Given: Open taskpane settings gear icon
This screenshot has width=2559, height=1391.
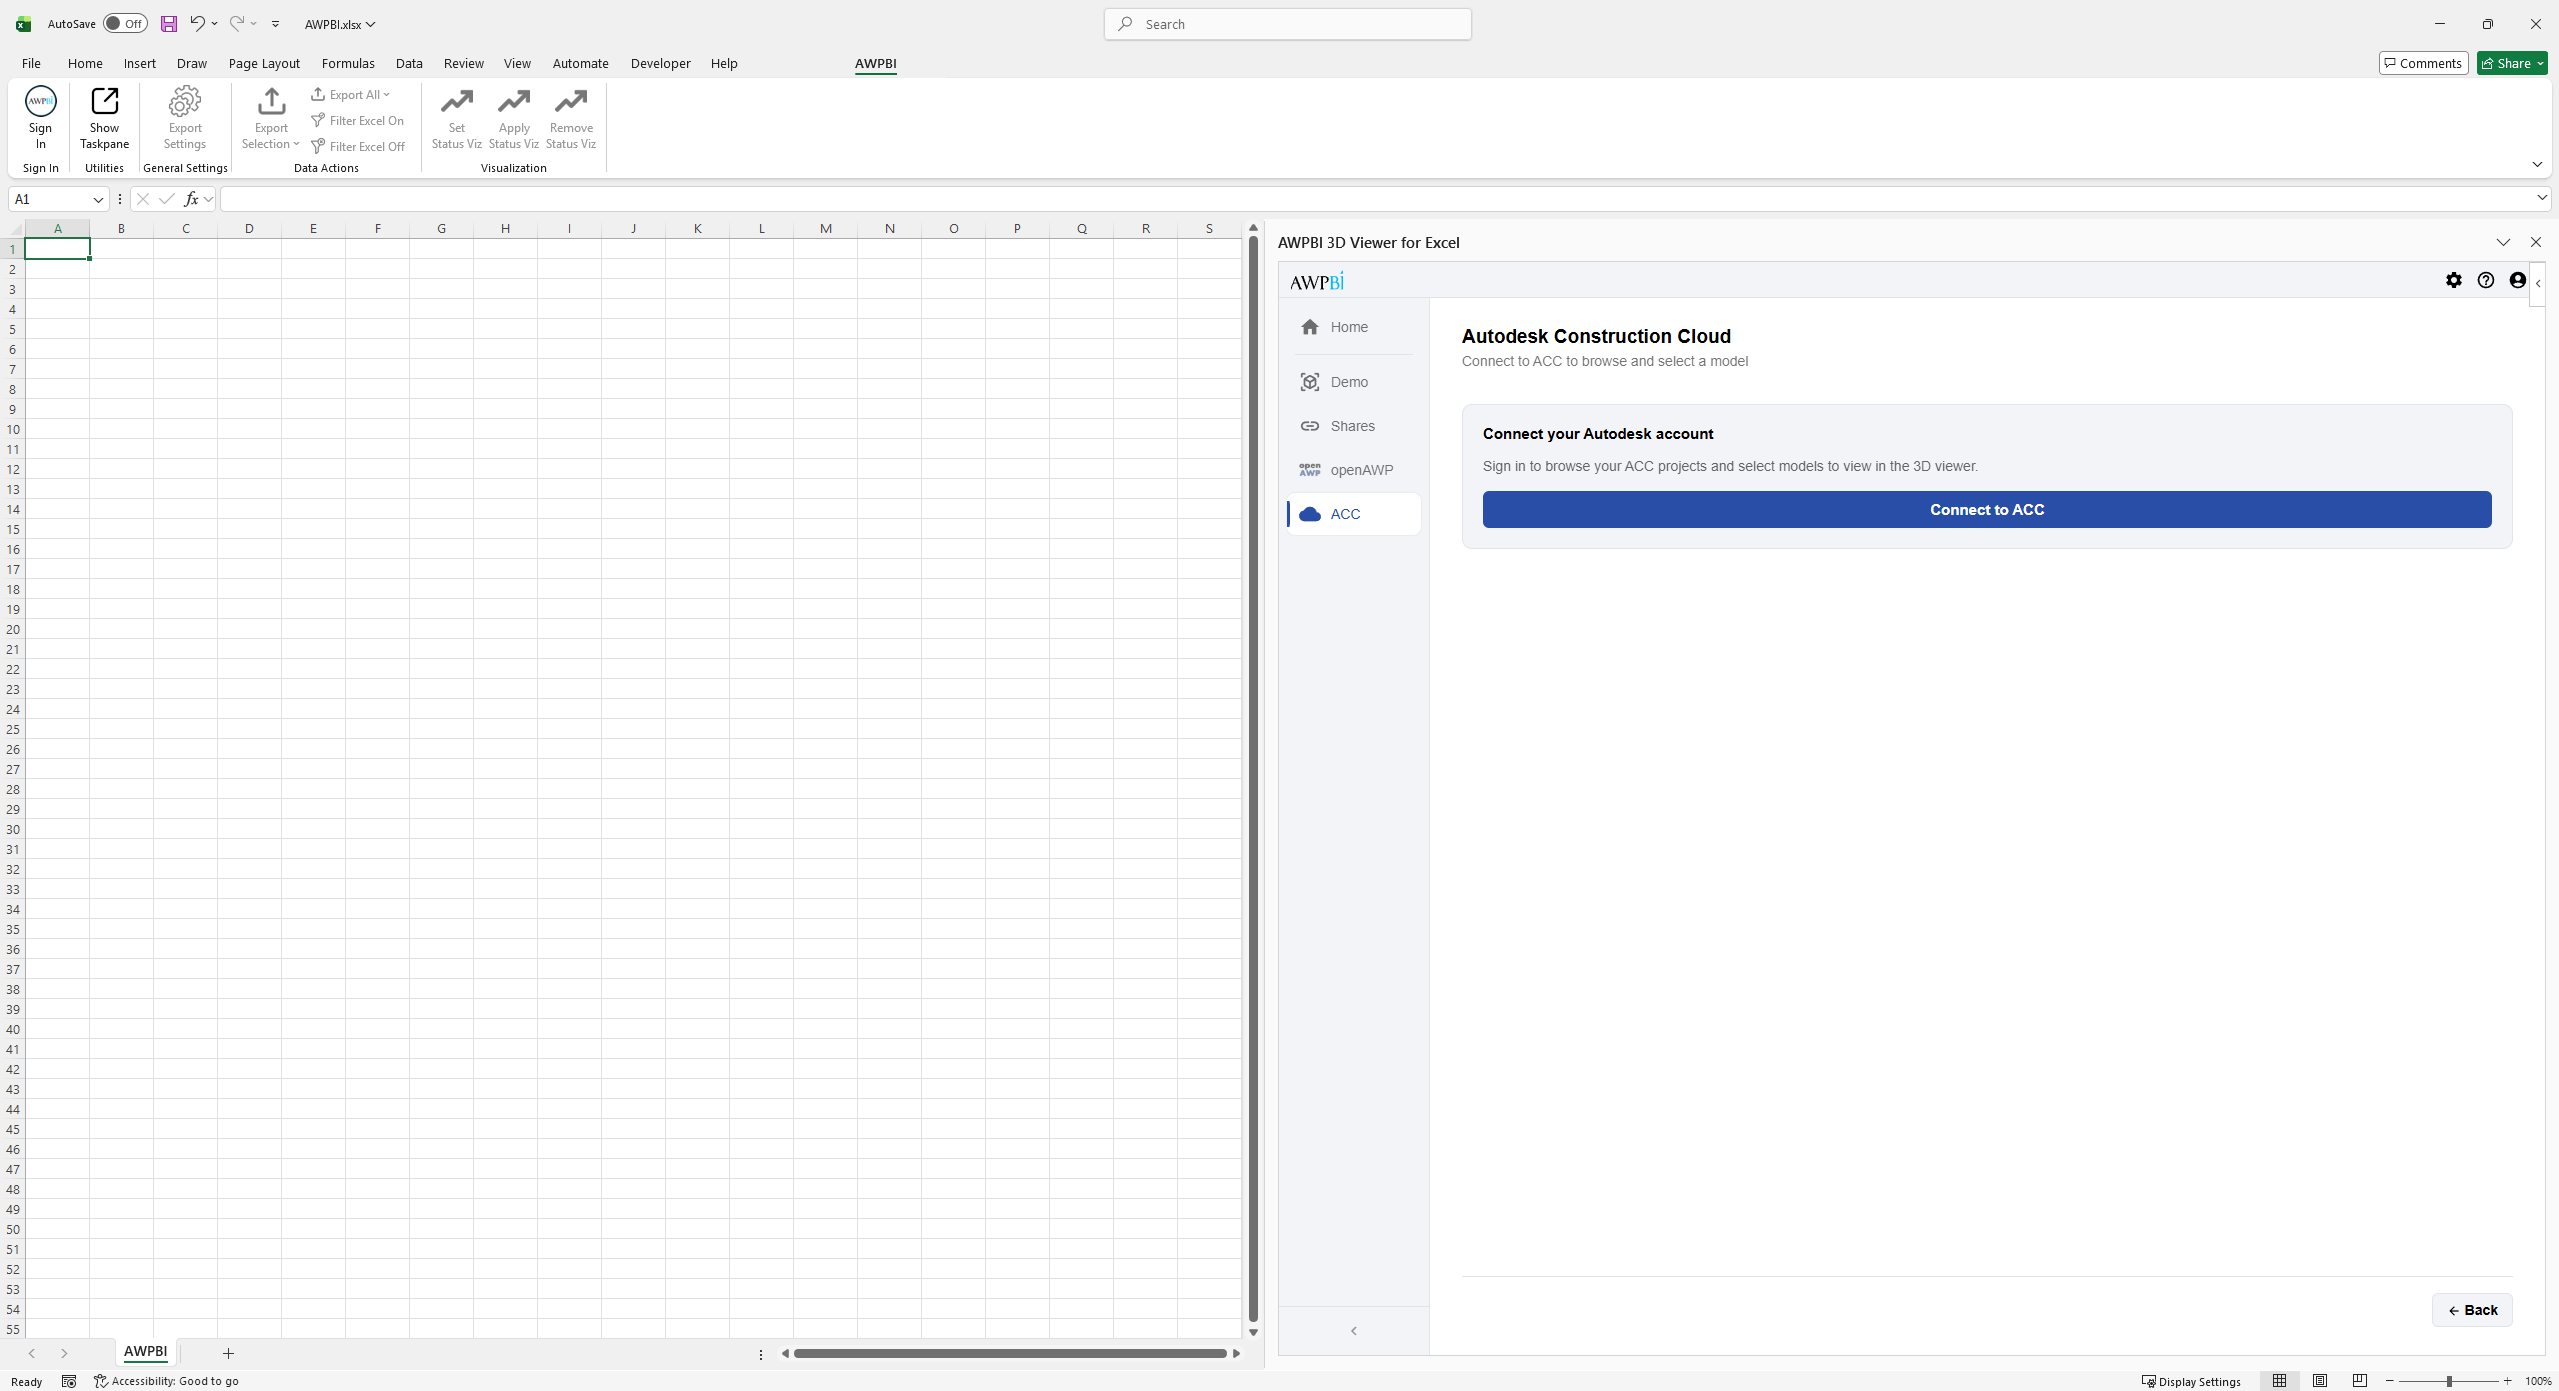Looking at the screenshot, I should [x=2454, y=281].
